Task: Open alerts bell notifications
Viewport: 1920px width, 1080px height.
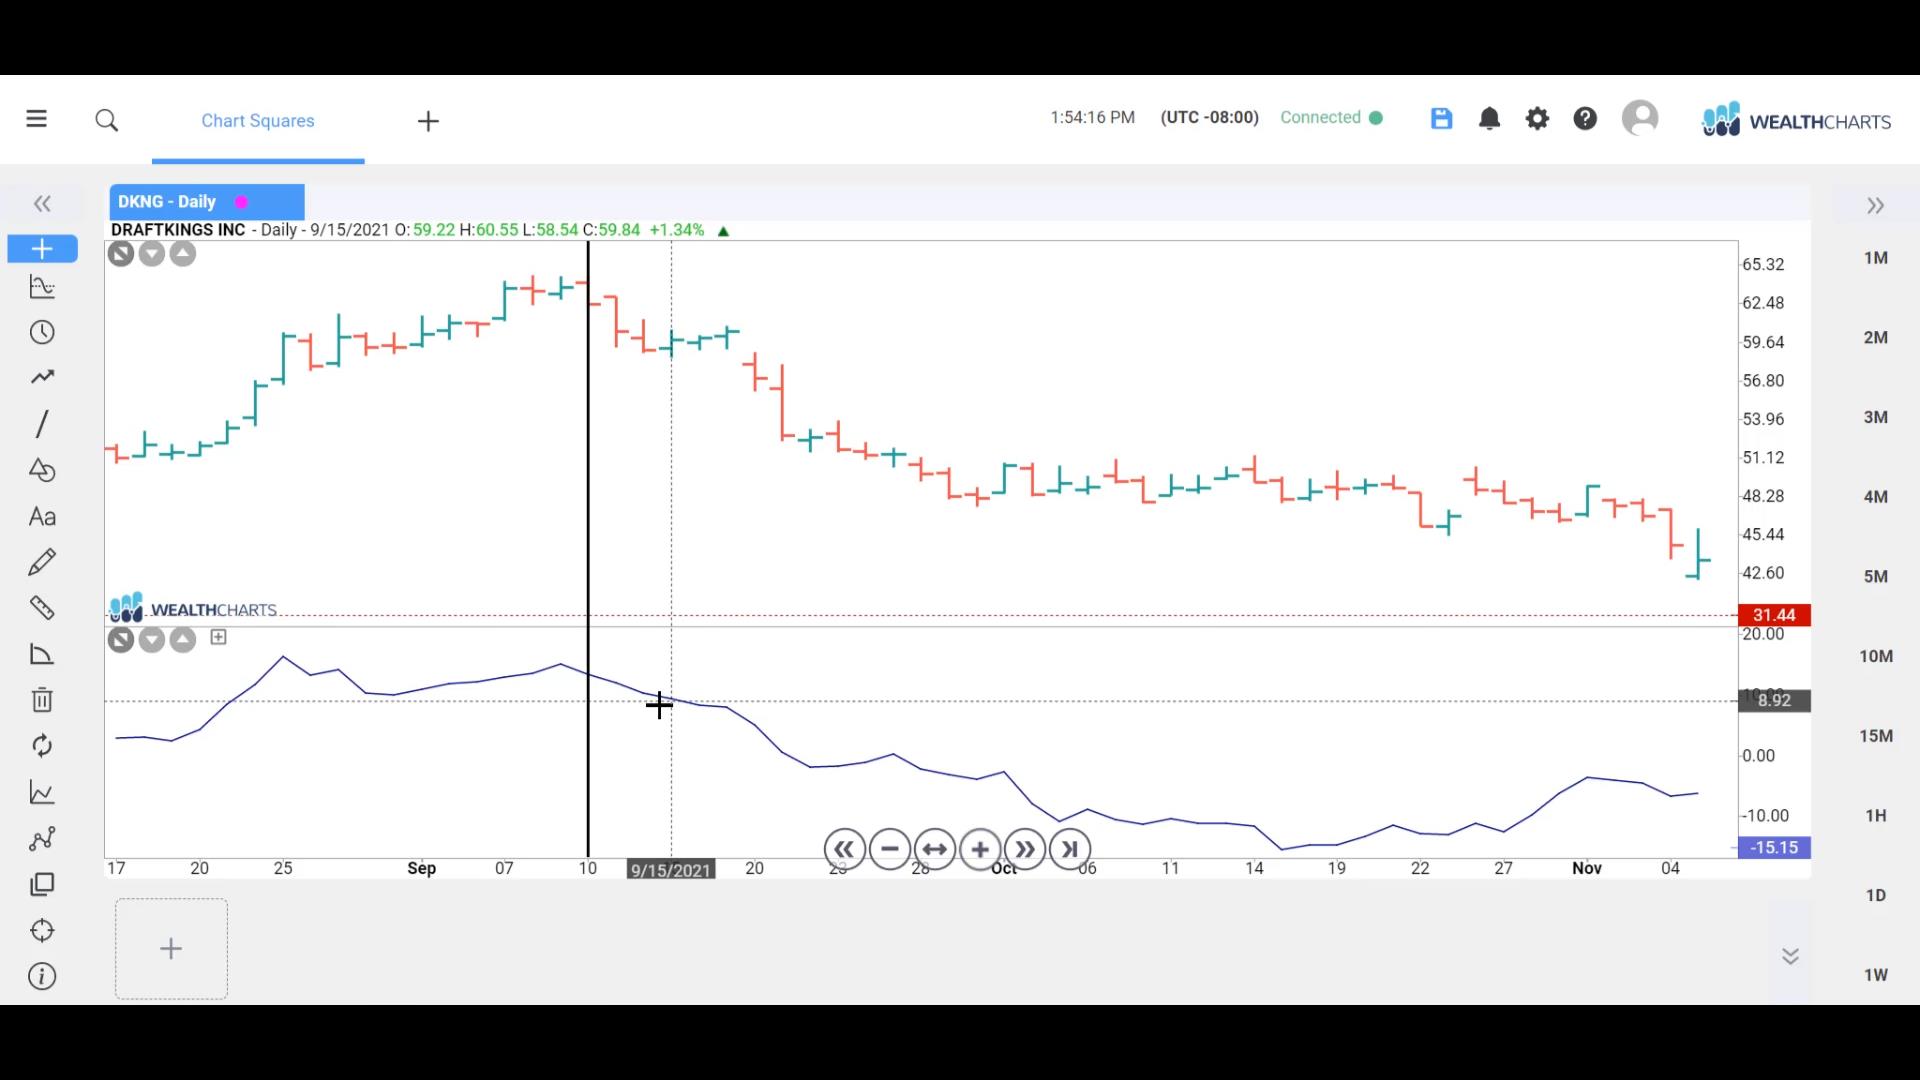Action: point(1489,119)
